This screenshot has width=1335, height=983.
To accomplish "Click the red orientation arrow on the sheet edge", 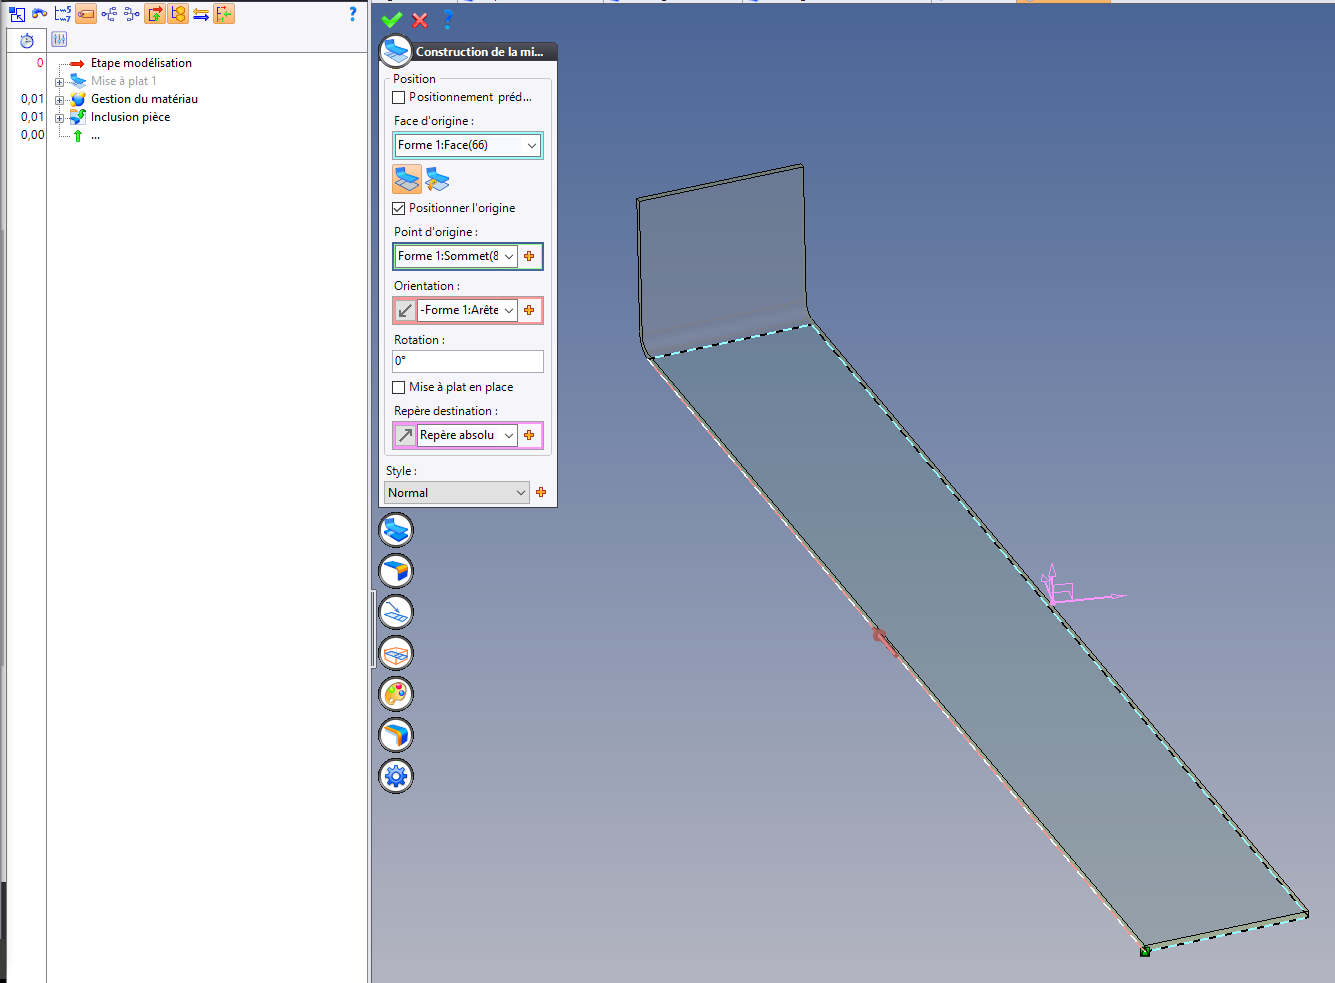I will point(884,641).
